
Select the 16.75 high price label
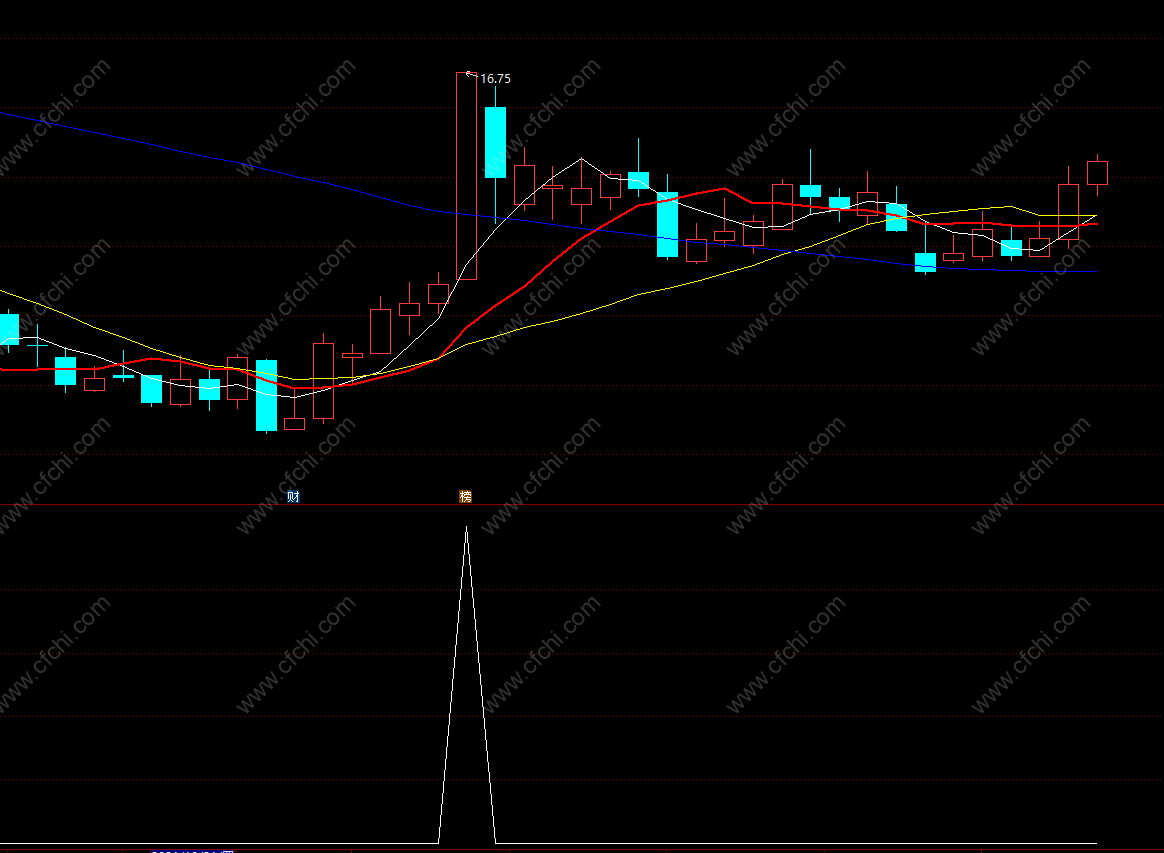coord(495,79)
